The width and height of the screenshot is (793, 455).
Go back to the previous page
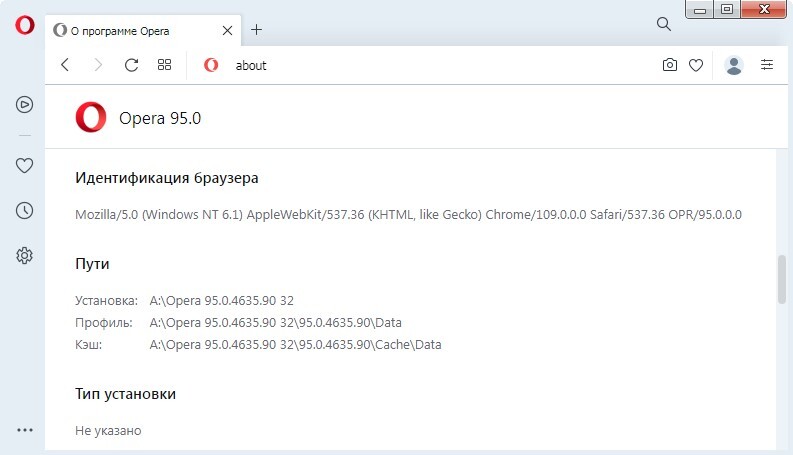click(65, 65)
